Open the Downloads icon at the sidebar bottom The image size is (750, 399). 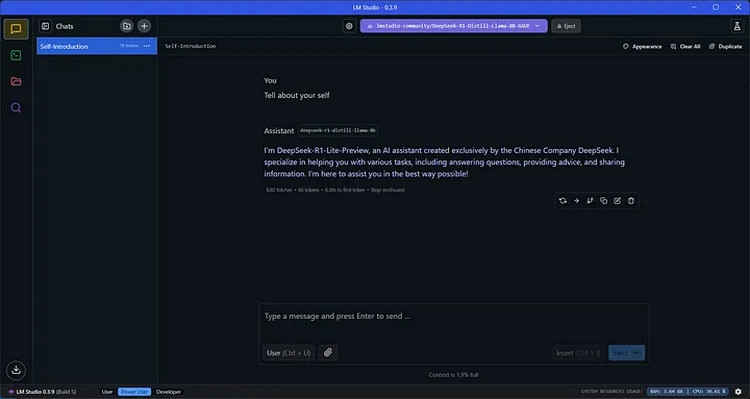click(16, 370)
